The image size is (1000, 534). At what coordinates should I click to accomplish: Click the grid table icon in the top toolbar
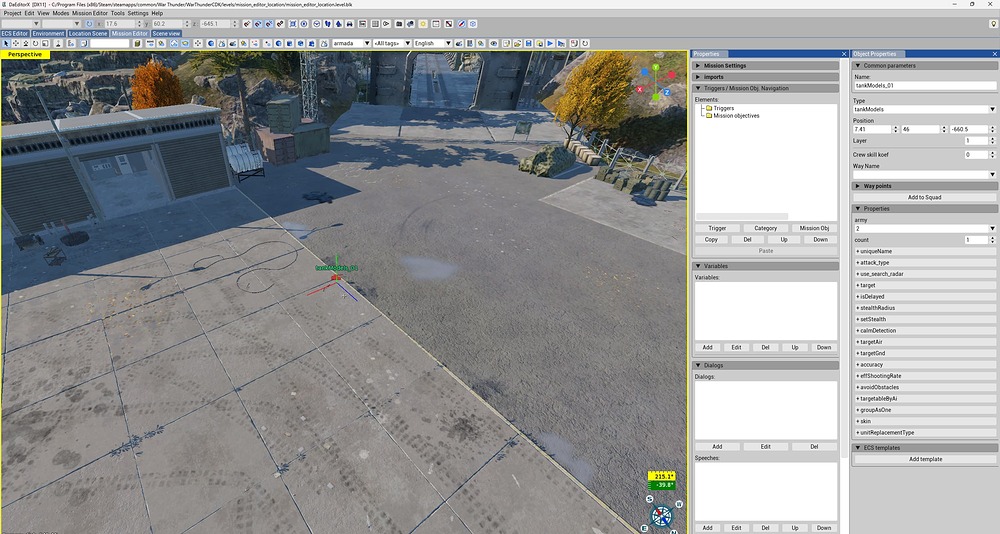click(x=375, y=24)
